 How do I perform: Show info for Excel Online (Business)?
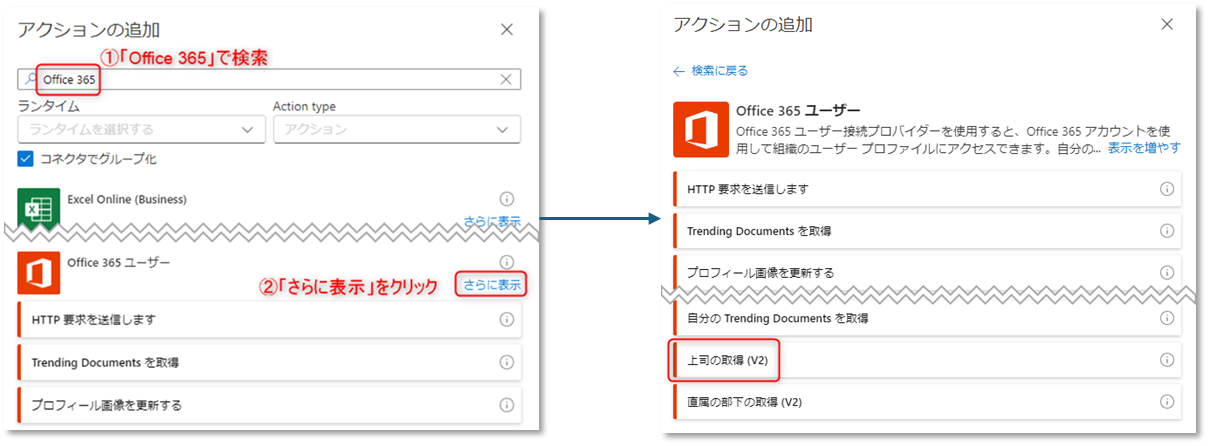506,199
